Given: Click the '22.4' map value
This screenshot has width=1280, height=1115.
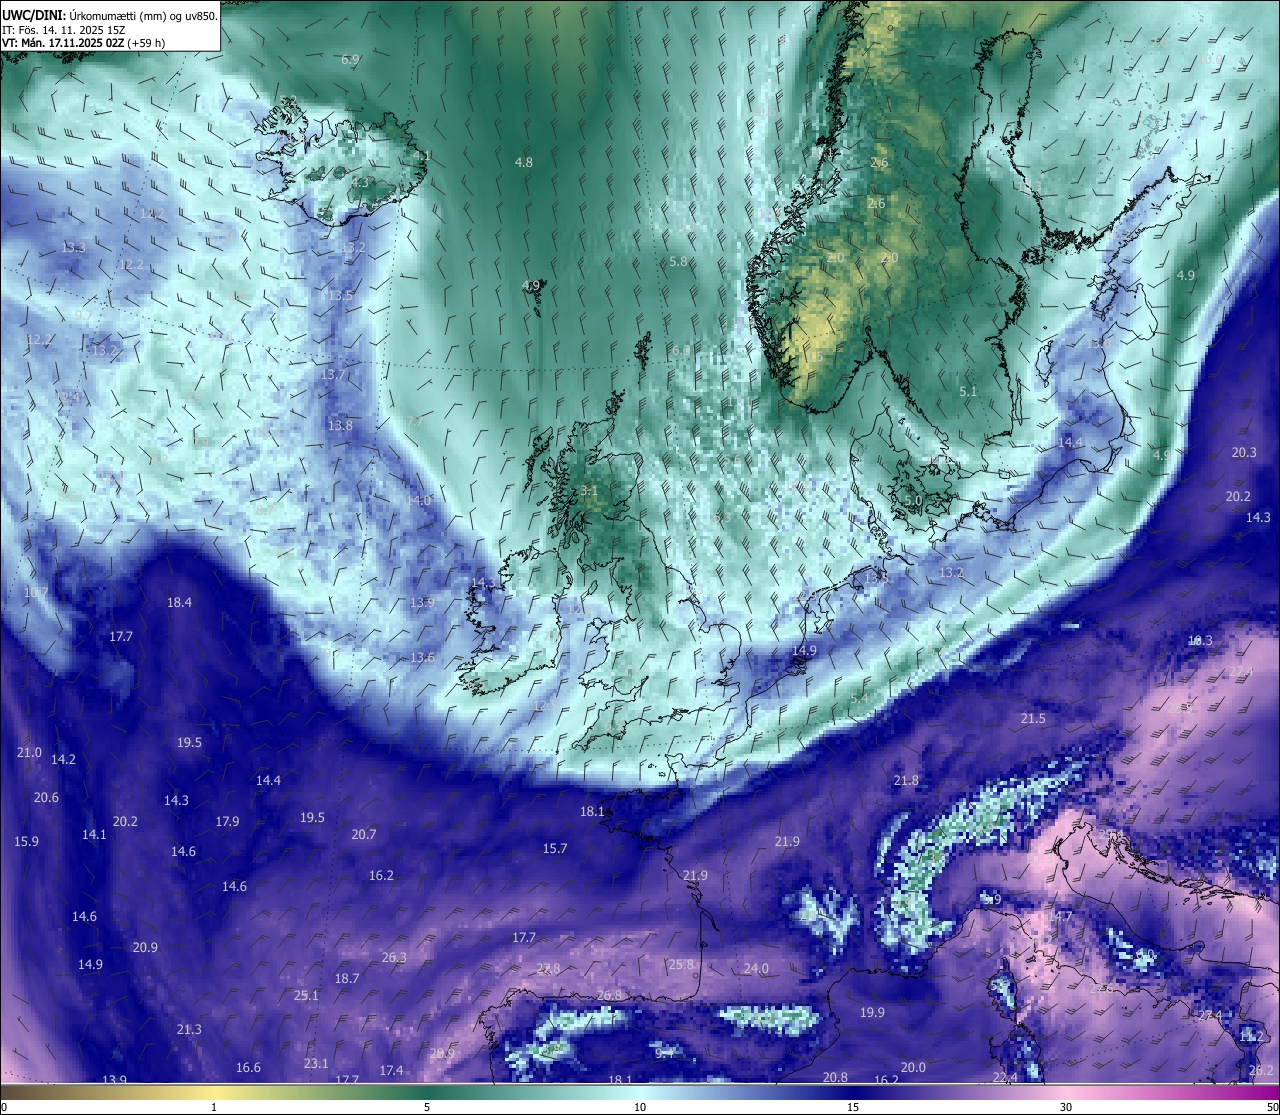Looking at the screenshot, I should coord(1005,1078).
